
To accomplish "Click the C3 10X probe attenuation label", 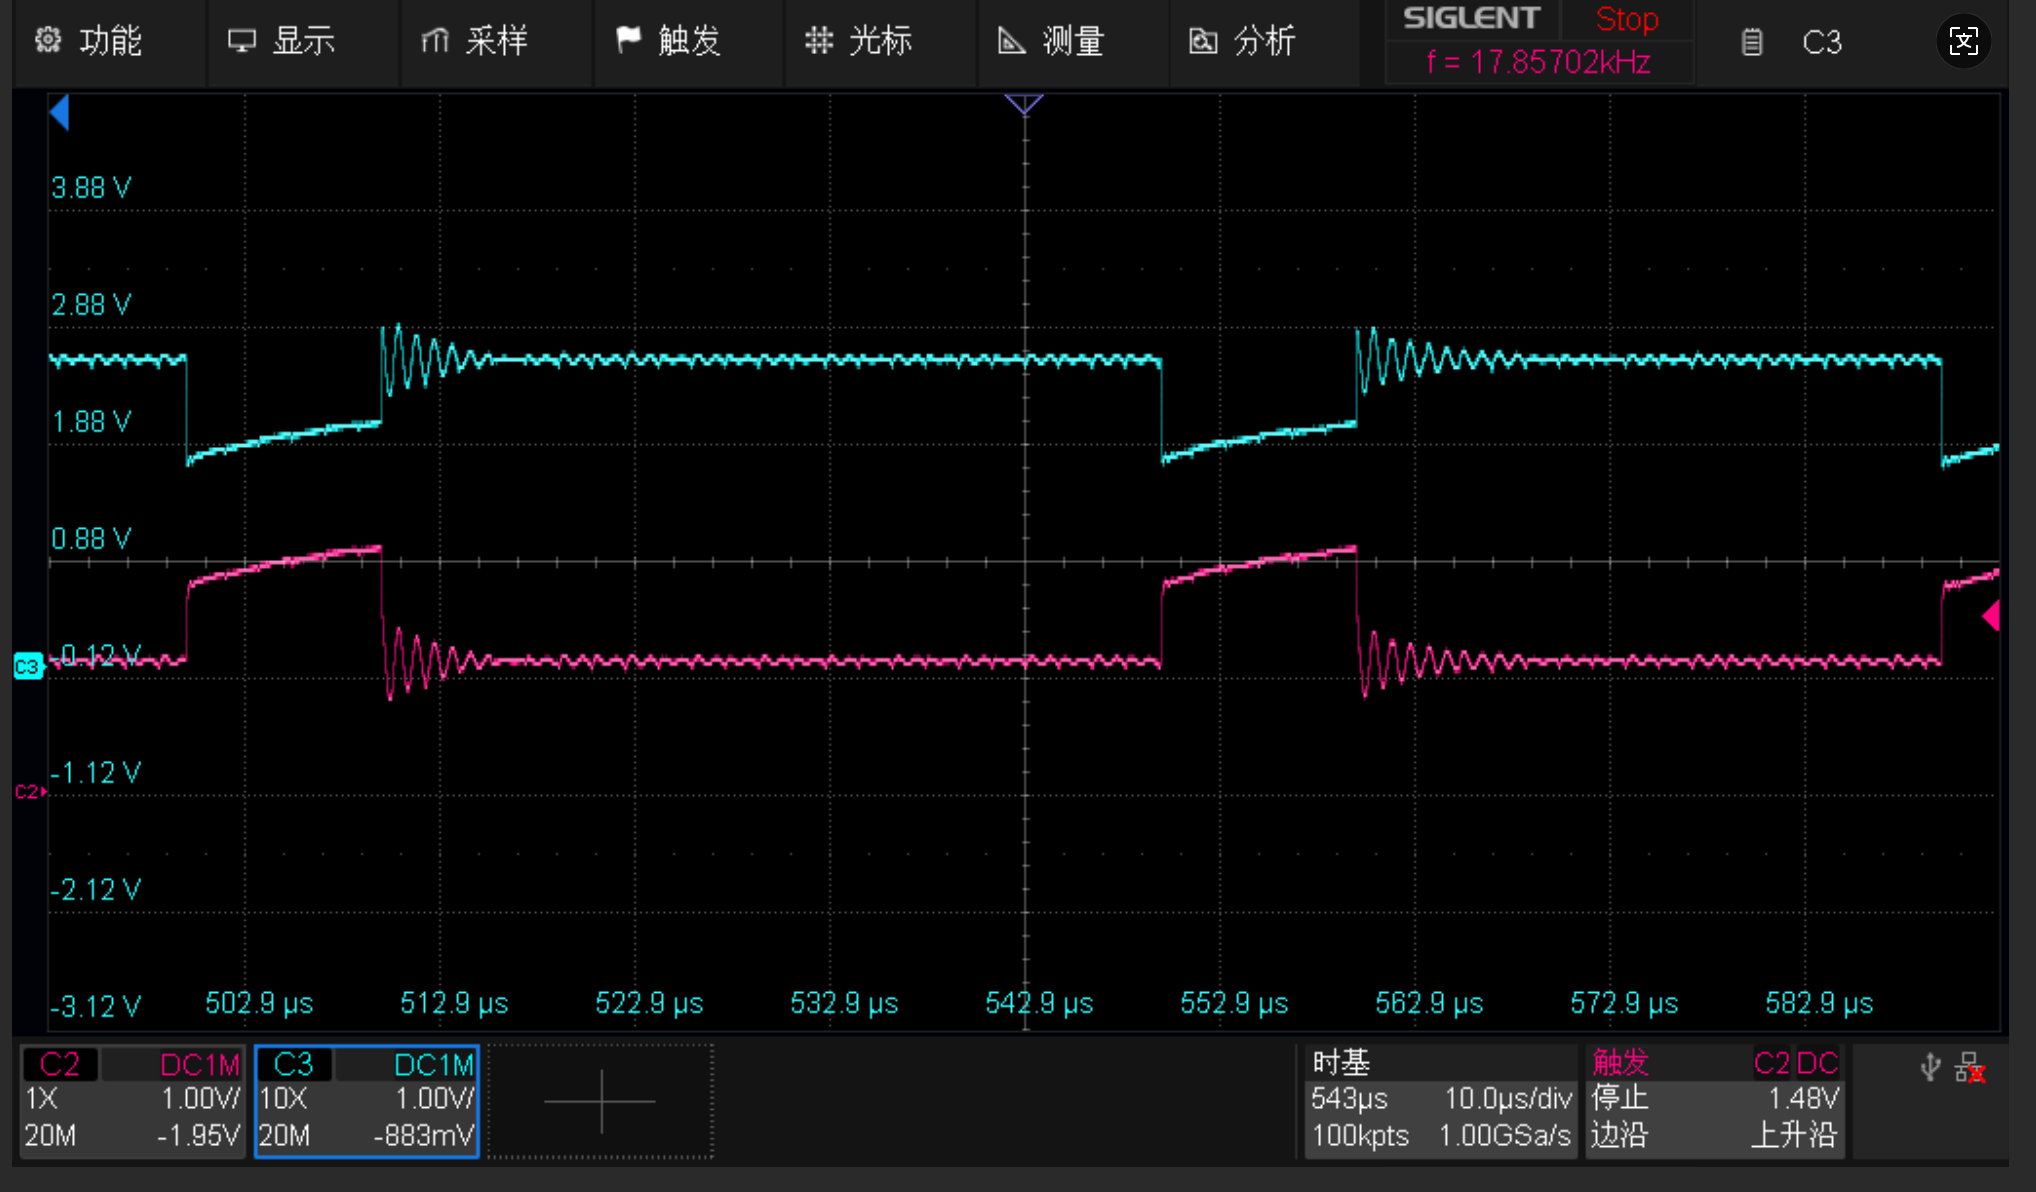I will tap(283, 1099).
